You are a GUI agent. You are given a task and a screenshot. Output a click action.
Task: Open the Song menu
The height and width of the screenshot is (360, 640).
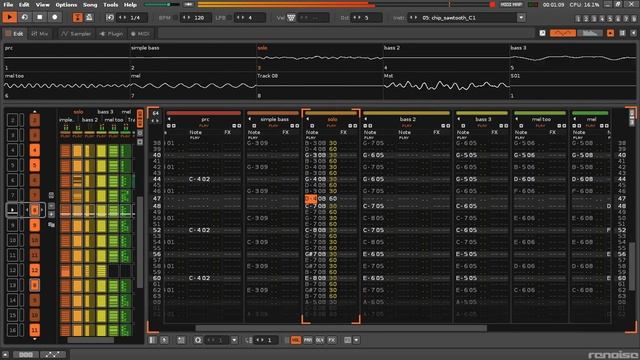(90, 4)
